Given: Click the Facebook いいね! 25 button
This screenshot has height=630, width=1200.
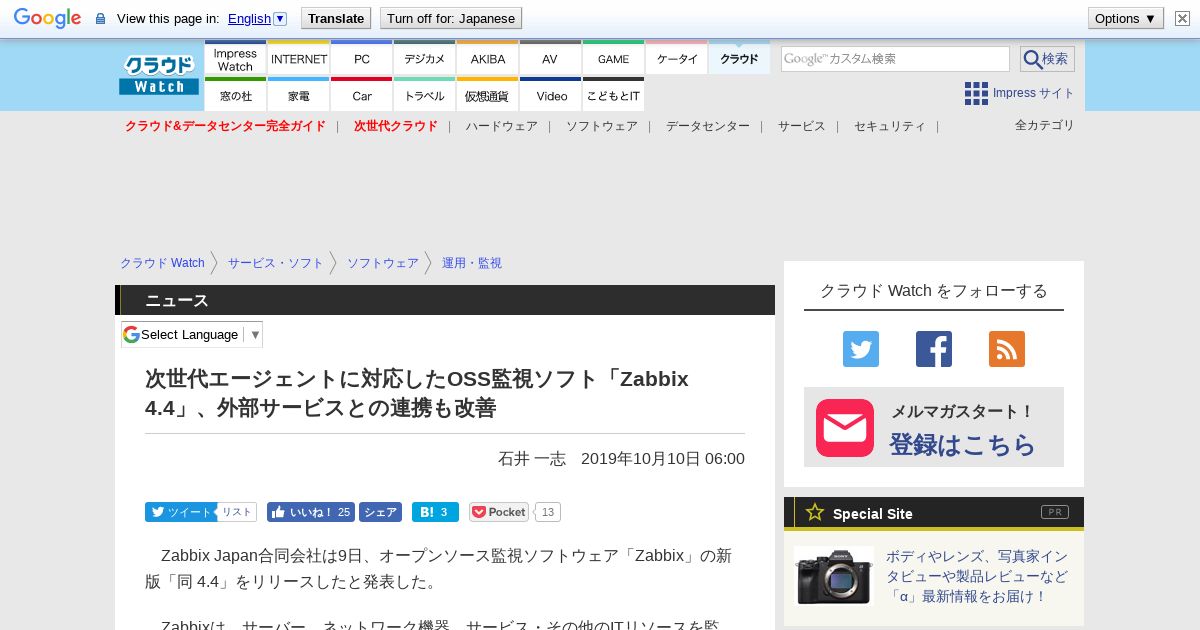Looking at the screenshot, I should click(310, 512).
